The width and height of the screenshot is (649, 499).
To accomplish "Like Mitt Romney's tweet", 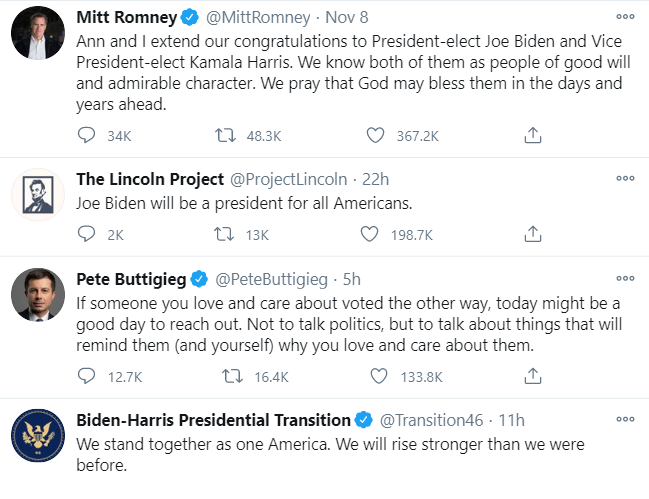I will (377, 134).
